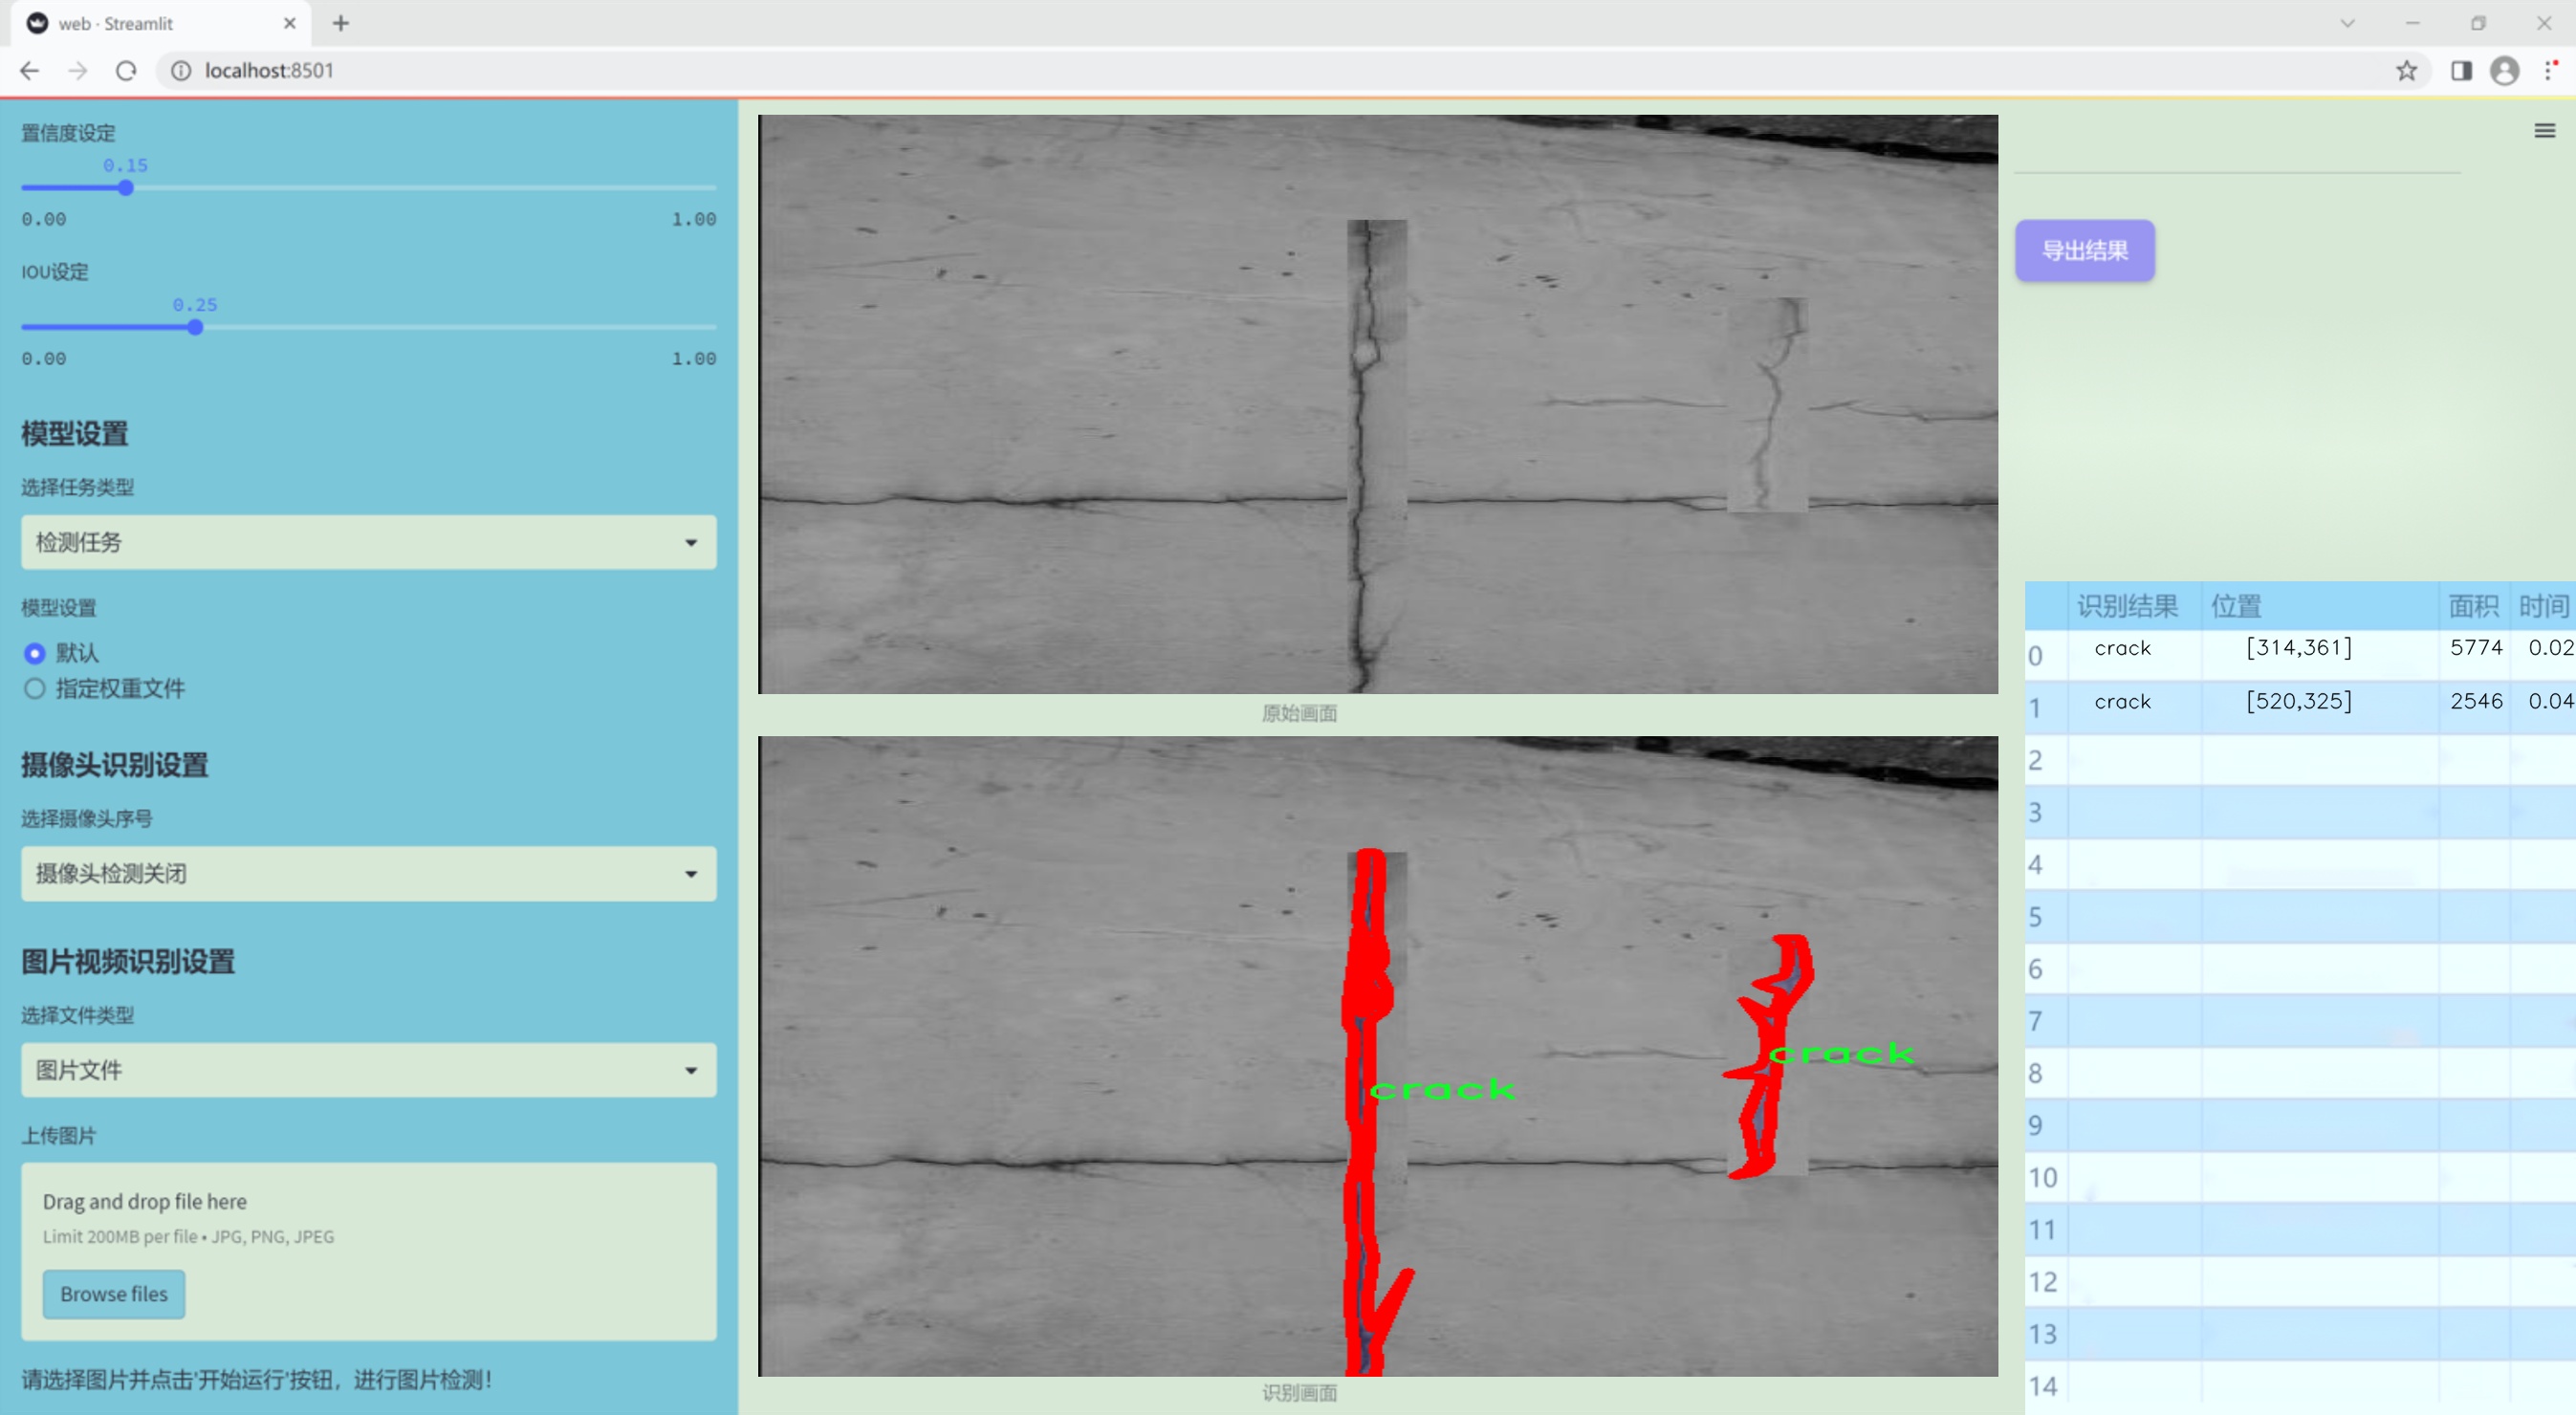The width and height of the screenshot is (2576, 1415).
Task: Click row index 10 in results table
Action: tap(2045, 1177)
